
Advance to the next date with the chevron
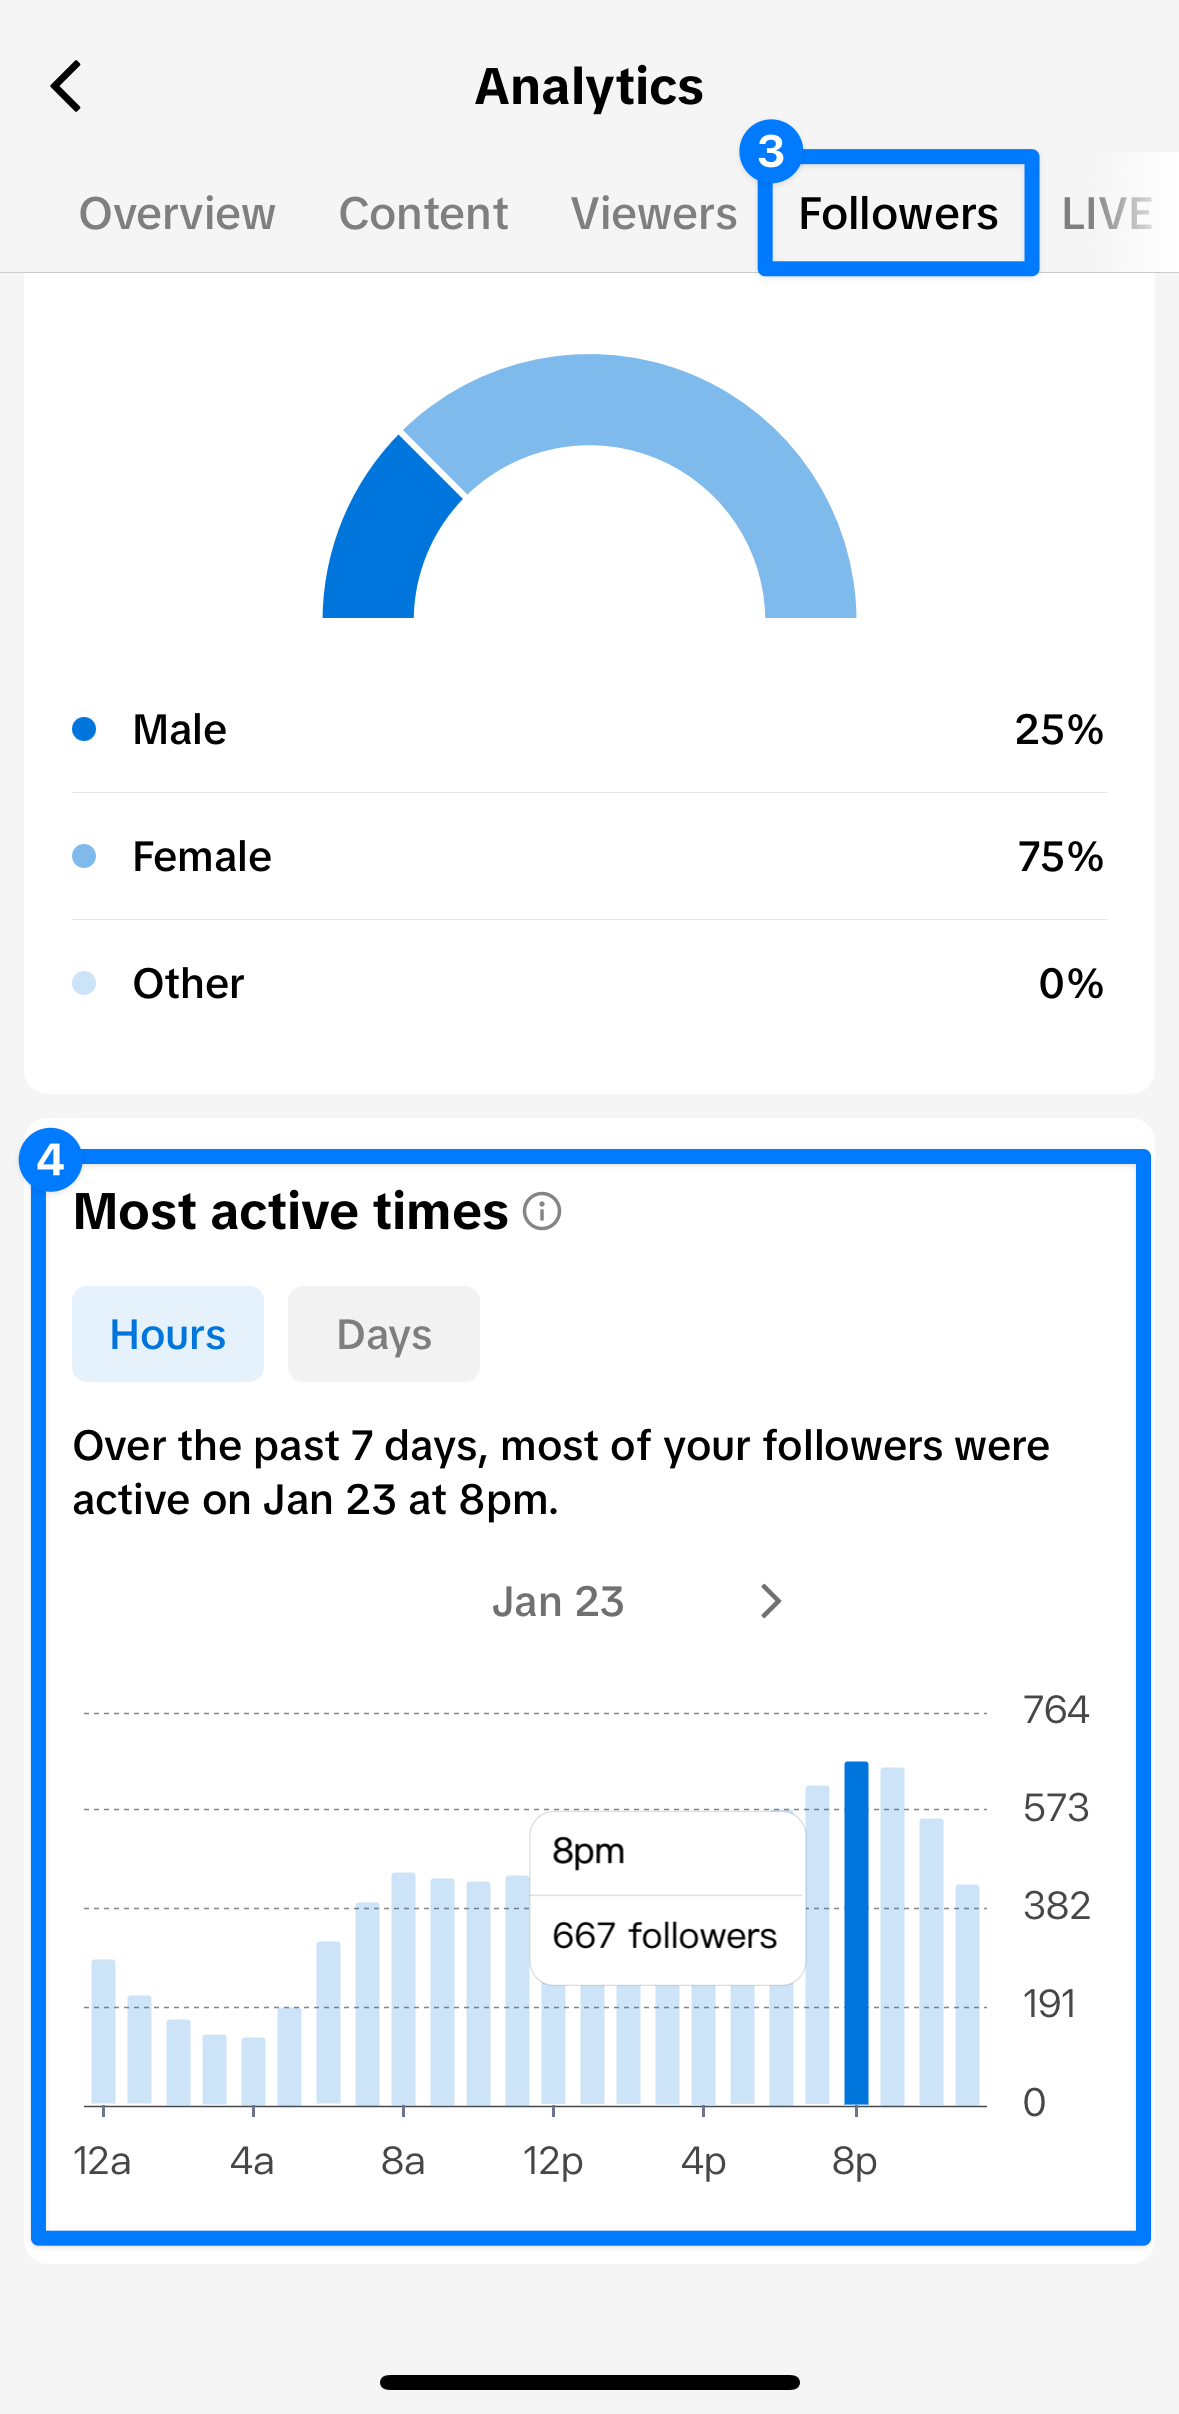[x=770, y=1601]
